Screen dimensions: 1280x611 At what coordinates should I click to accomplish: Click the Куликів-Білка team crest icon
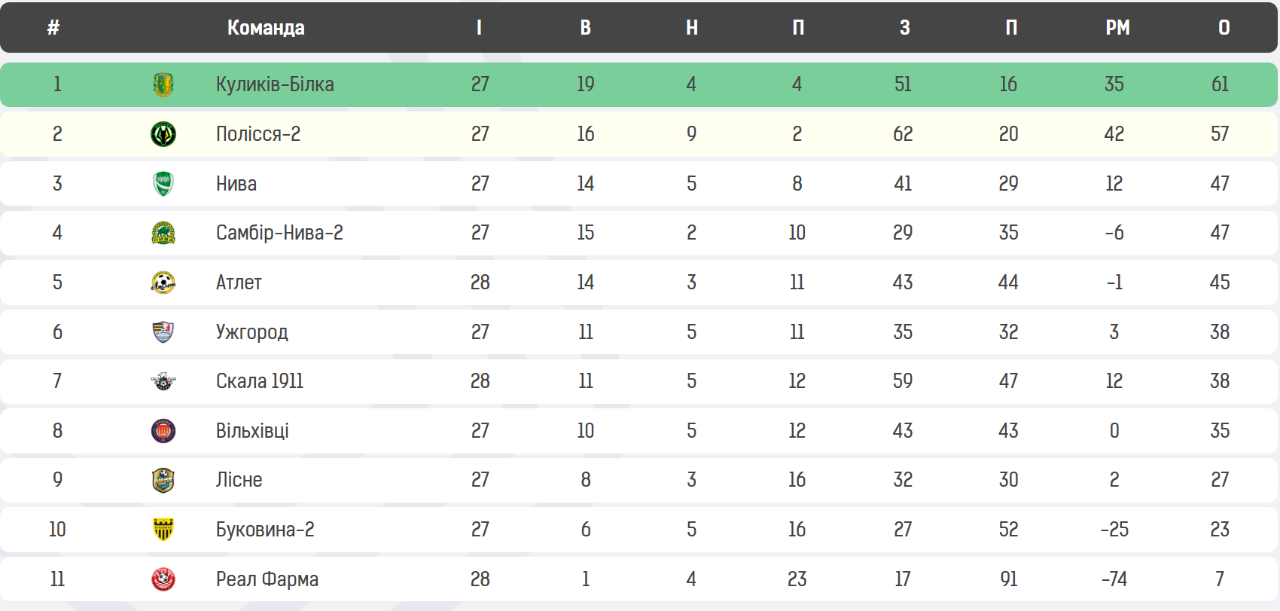[163, 85]
